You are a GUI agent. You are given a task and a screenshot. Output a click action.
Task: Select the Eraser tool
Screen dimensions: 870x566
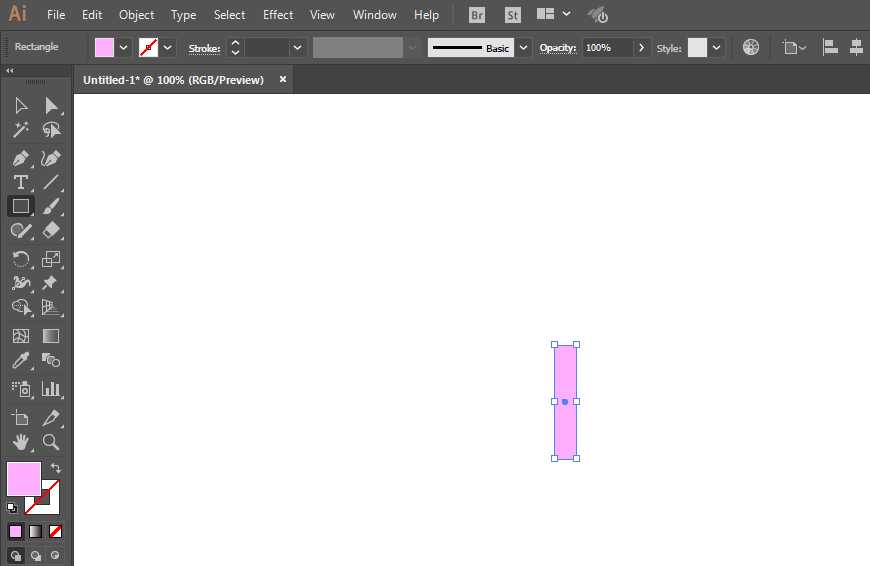[x=50, y=230]
